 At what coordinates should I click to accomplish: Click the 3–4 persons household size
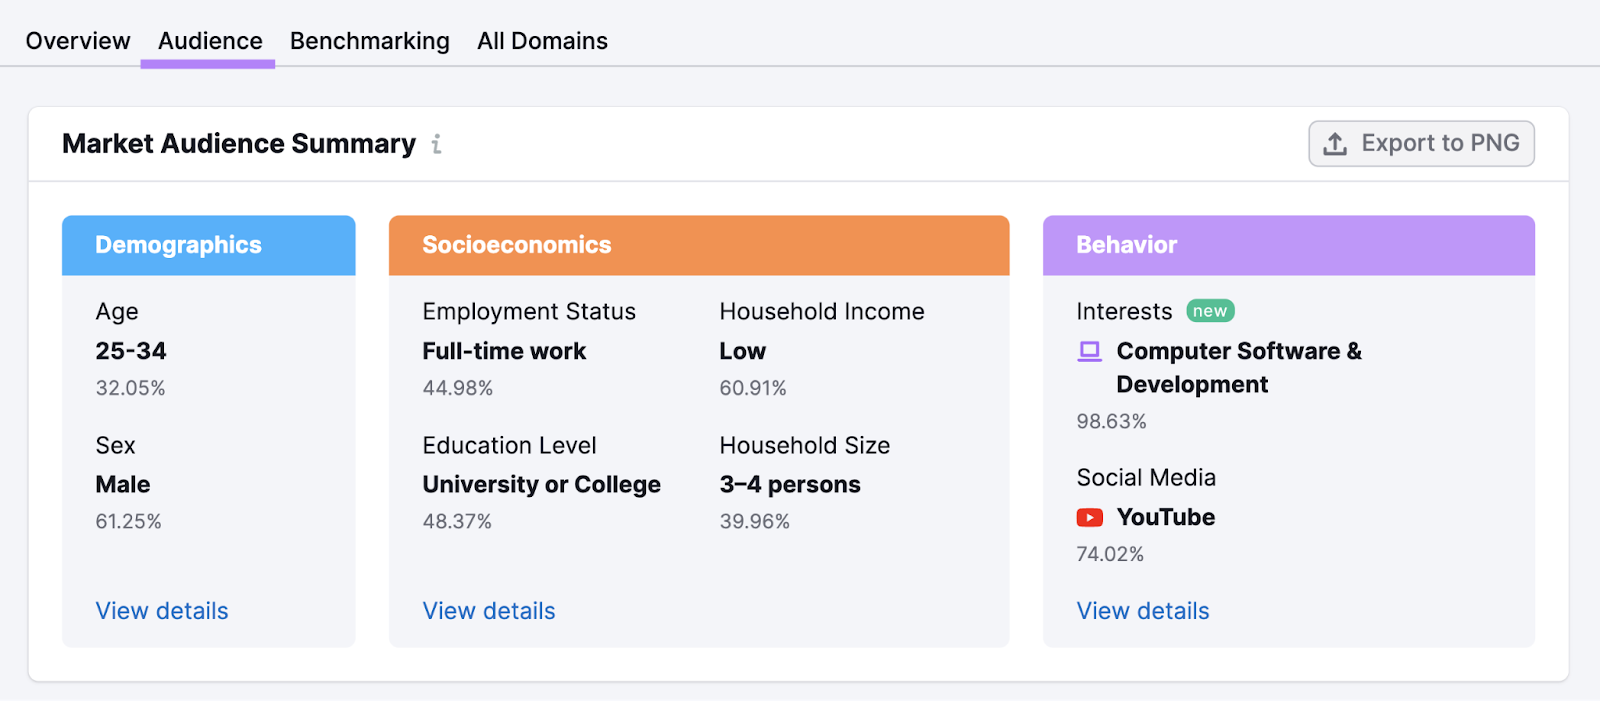(790, 485)
